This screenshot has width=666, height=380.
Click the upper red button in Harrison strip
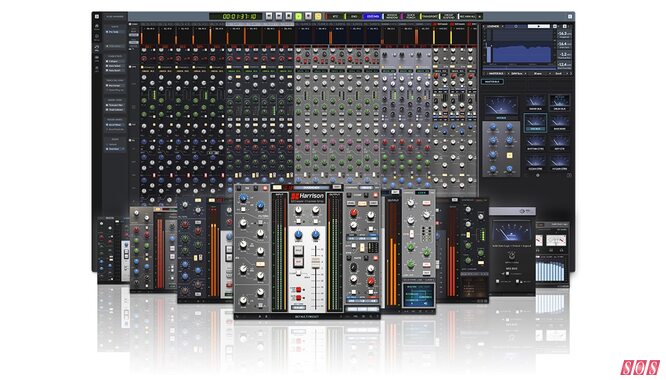[299, 290]
